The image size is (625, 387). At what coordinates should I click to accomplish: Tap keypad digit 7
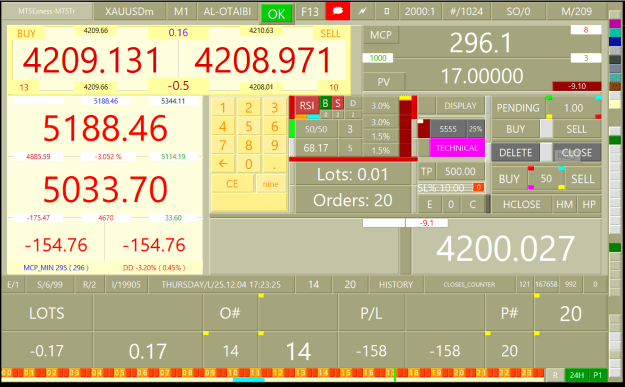tap(223, 145)
